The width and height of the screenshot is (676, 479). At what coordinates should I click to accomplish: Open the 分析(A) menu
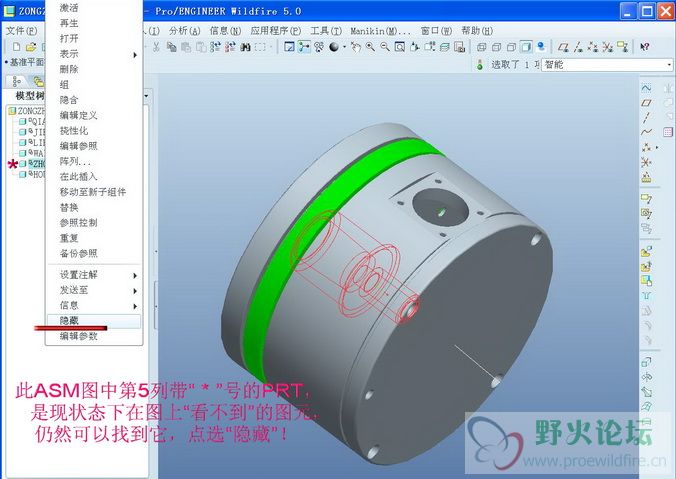pyautogui.click(x=185, y=31)
